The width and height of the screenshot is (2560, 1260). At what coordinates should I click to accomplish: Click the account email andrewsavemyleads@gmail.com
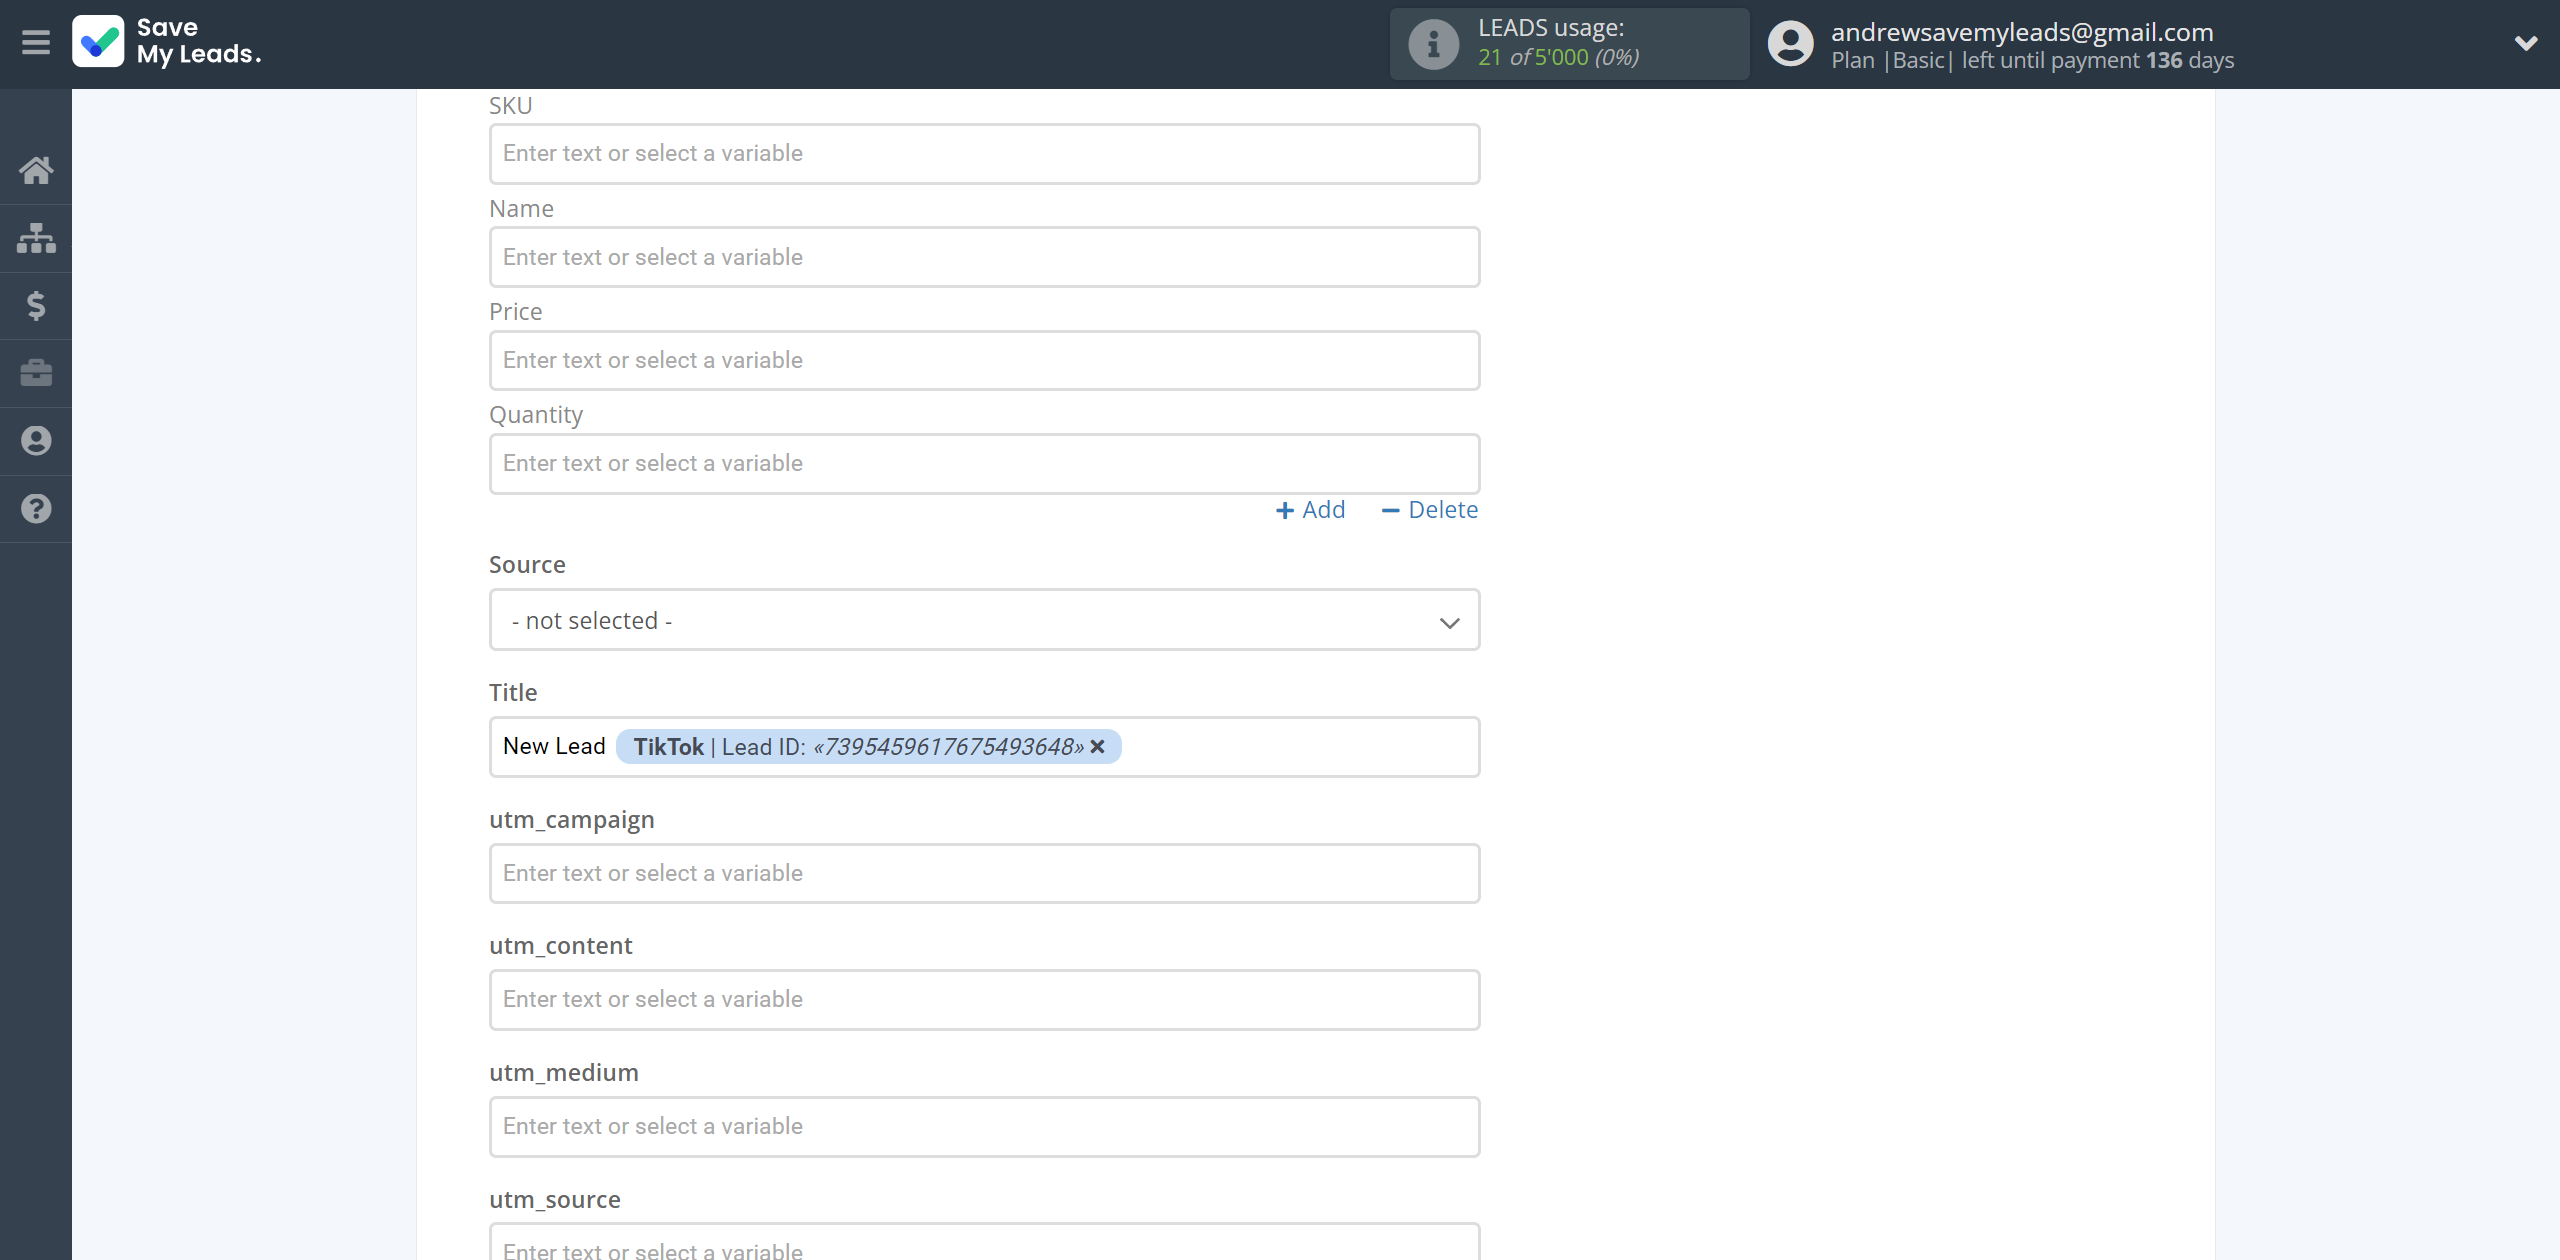click(2022, 32)
